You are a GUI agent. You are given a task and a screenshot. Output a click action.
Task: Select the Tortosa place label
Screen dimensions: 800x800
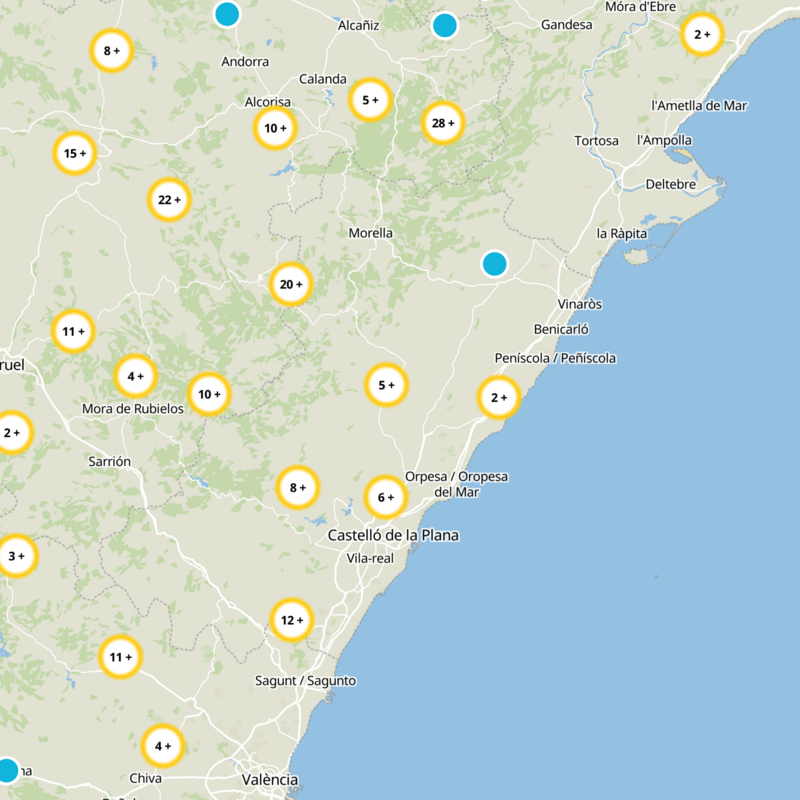tap(597, 141)
